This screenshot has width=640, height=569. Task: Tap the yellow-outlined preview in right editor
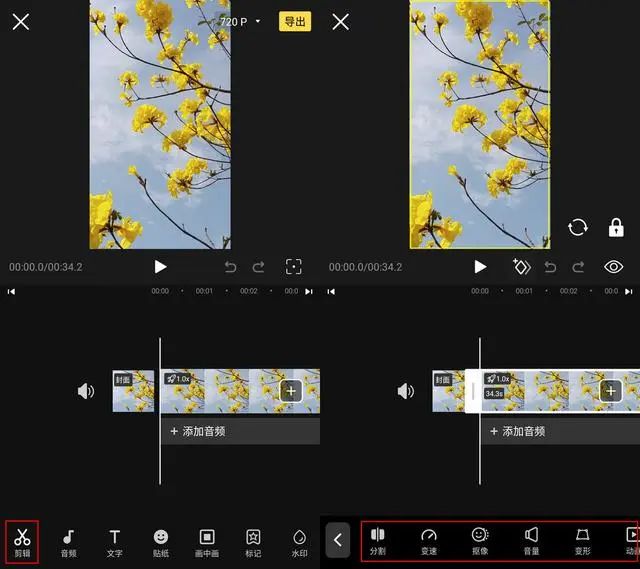(x=480, y=124)
